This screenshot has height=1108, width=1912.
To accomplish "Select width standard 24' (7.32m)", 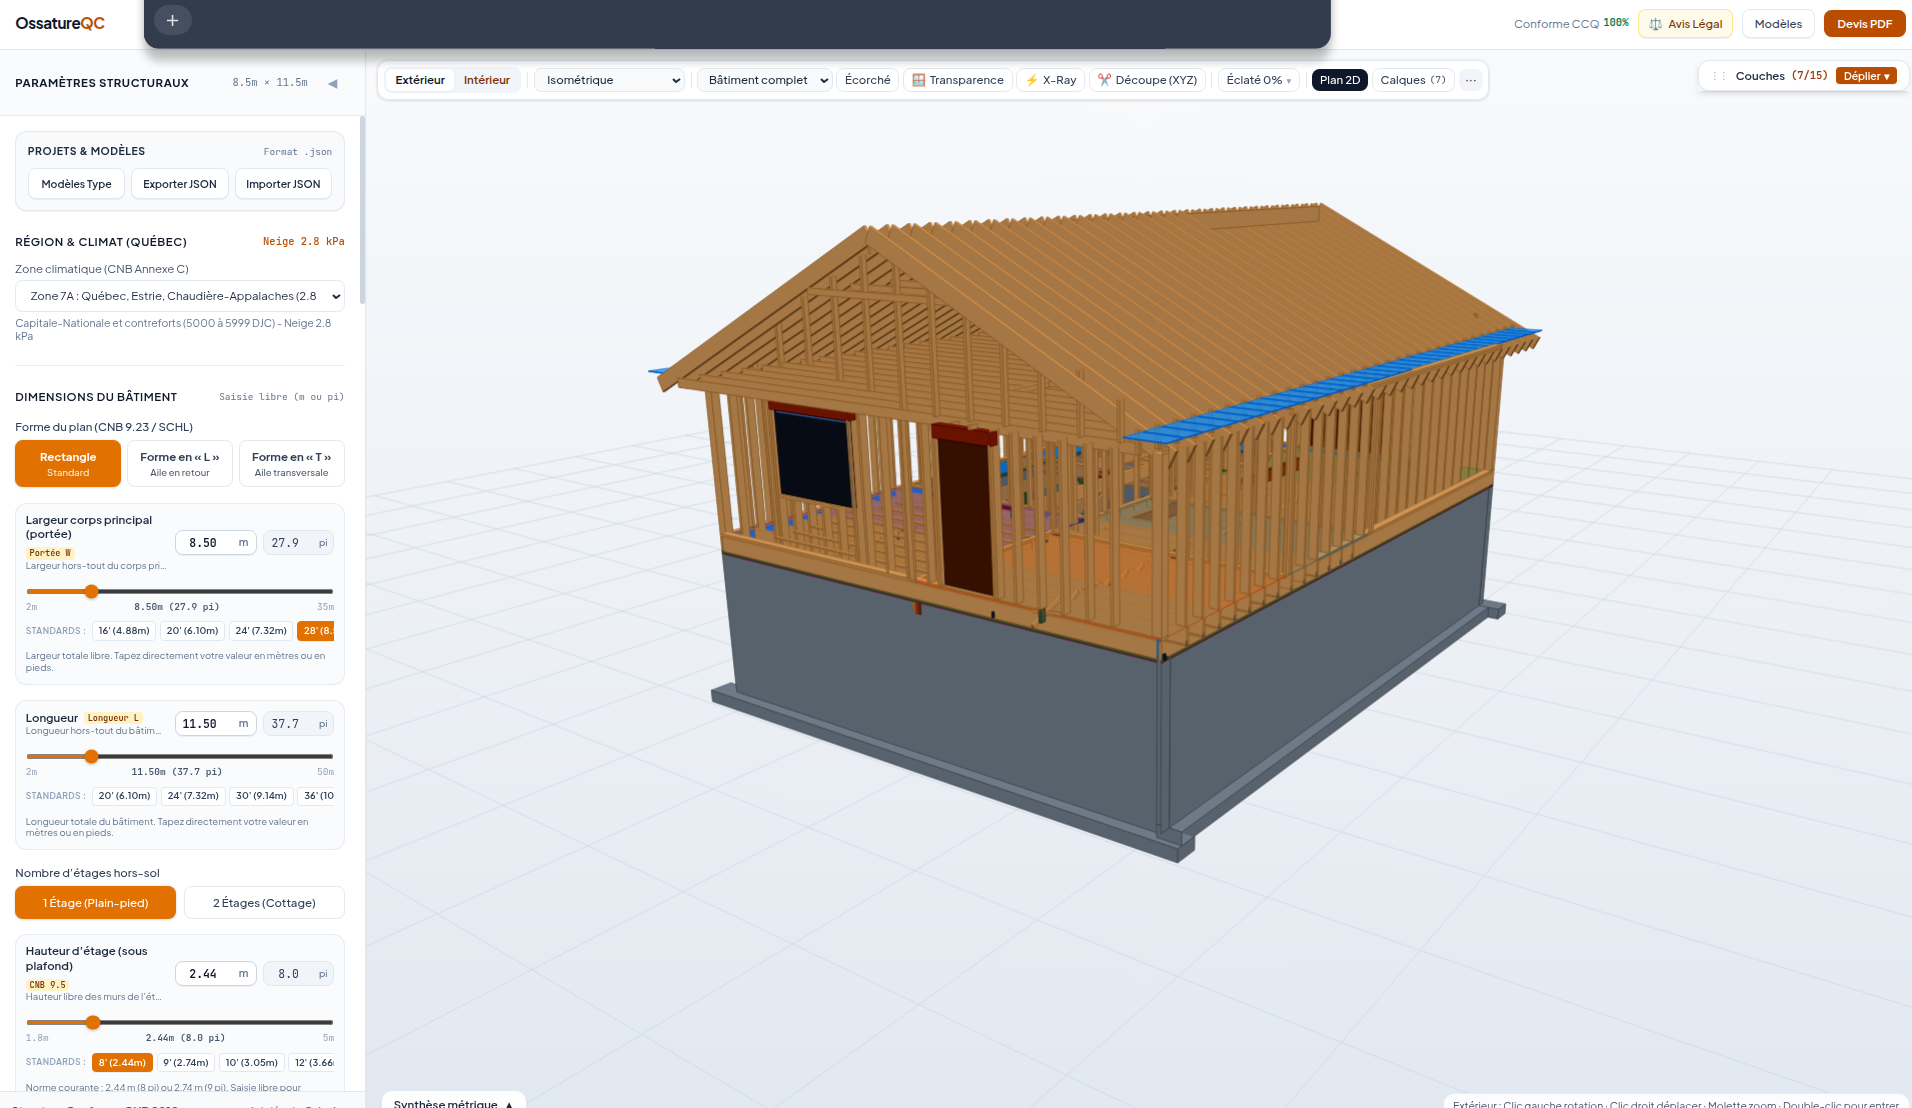I will (261, 631).
